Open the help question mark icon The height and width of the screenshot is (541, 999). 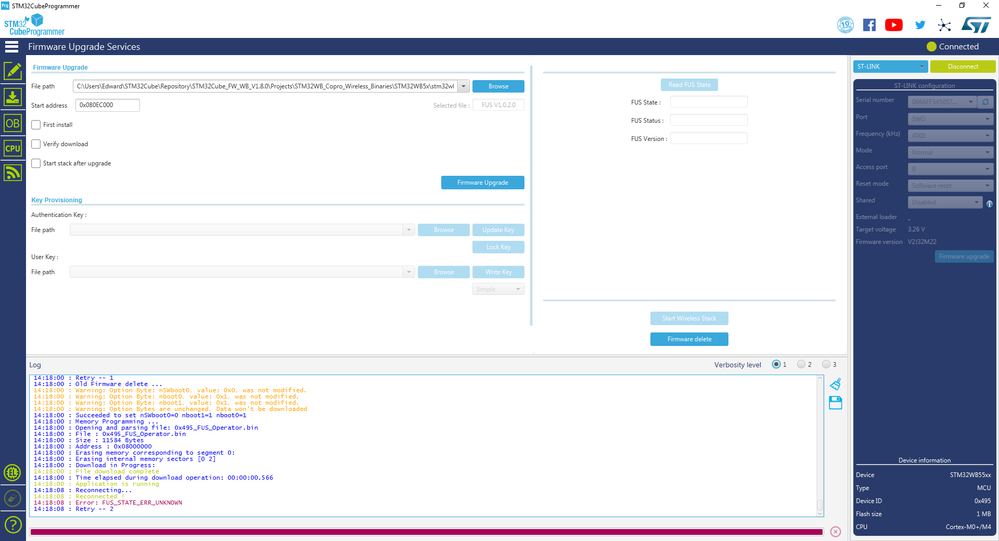13,525
